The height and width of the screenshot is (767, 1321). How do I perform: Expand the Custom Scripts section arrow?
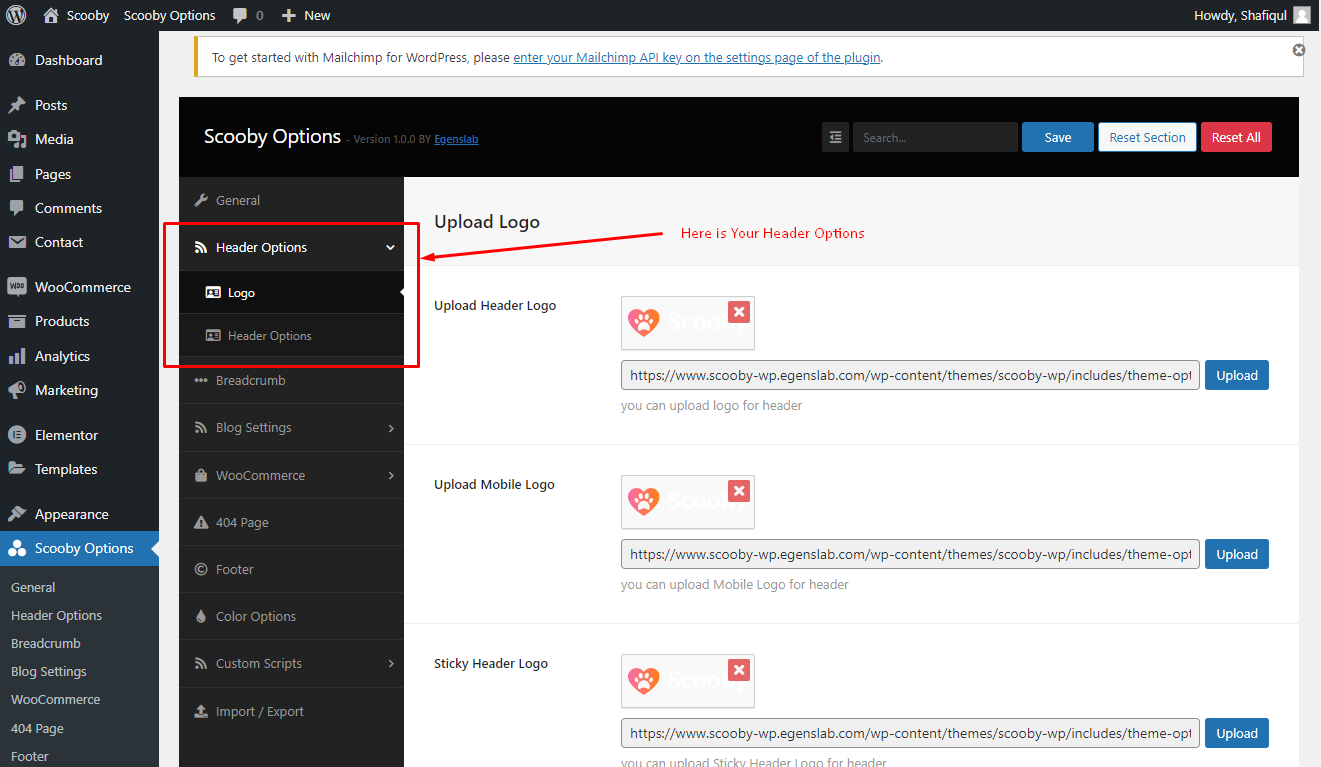391,663
